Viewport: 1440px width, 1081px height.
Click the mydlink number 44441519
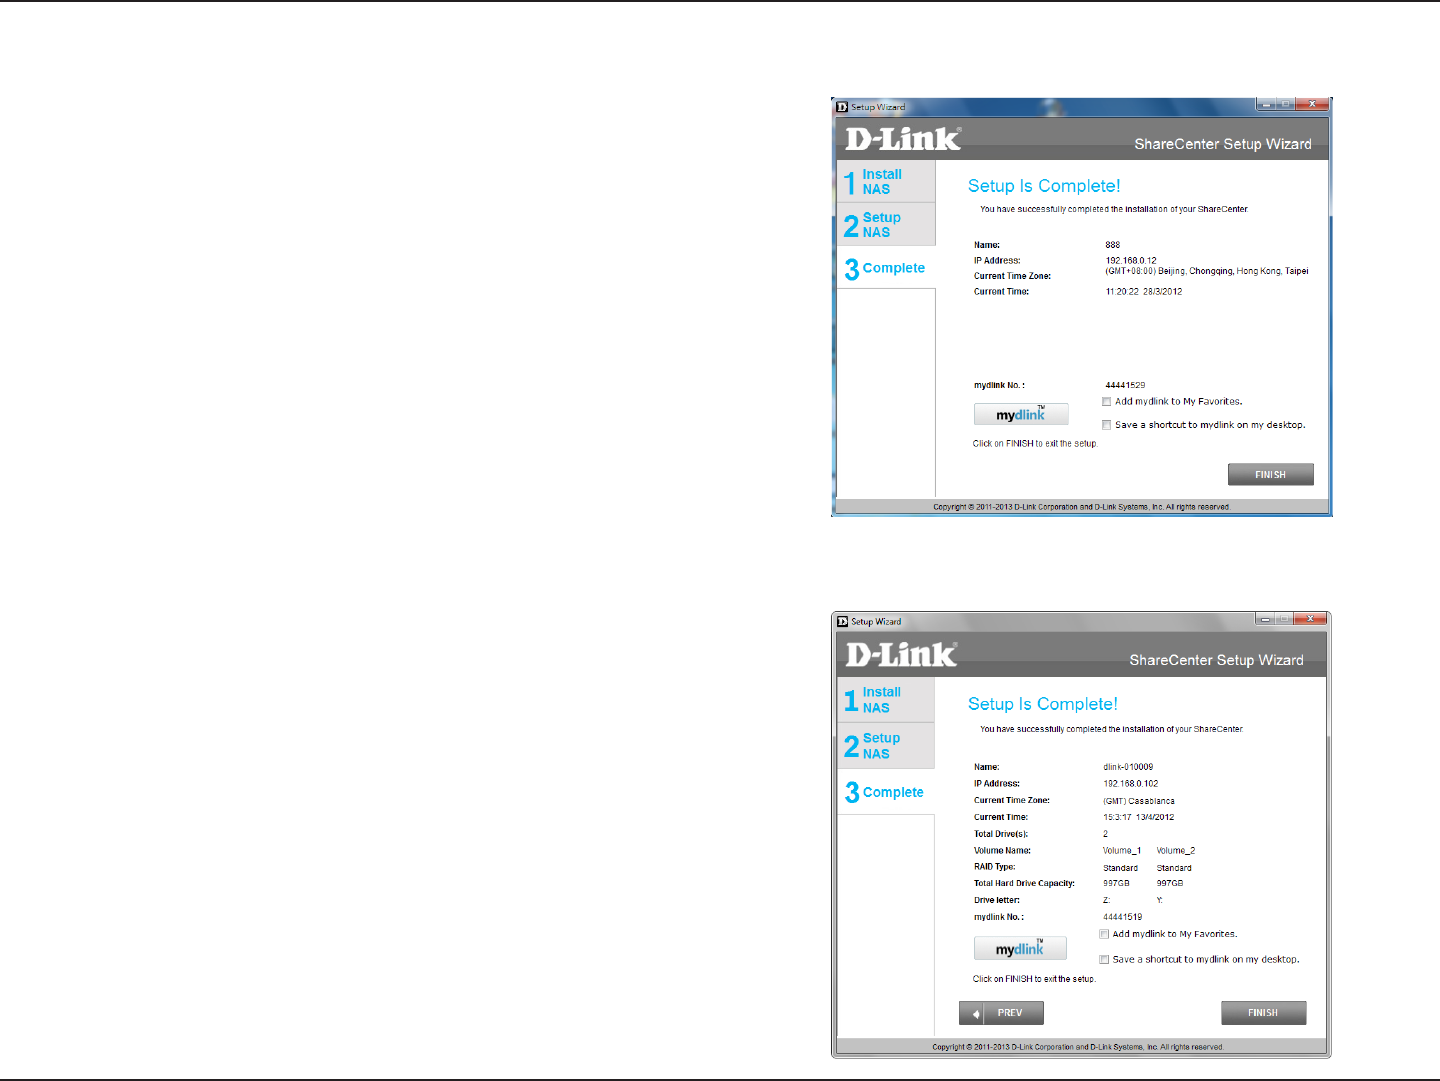1123,917
